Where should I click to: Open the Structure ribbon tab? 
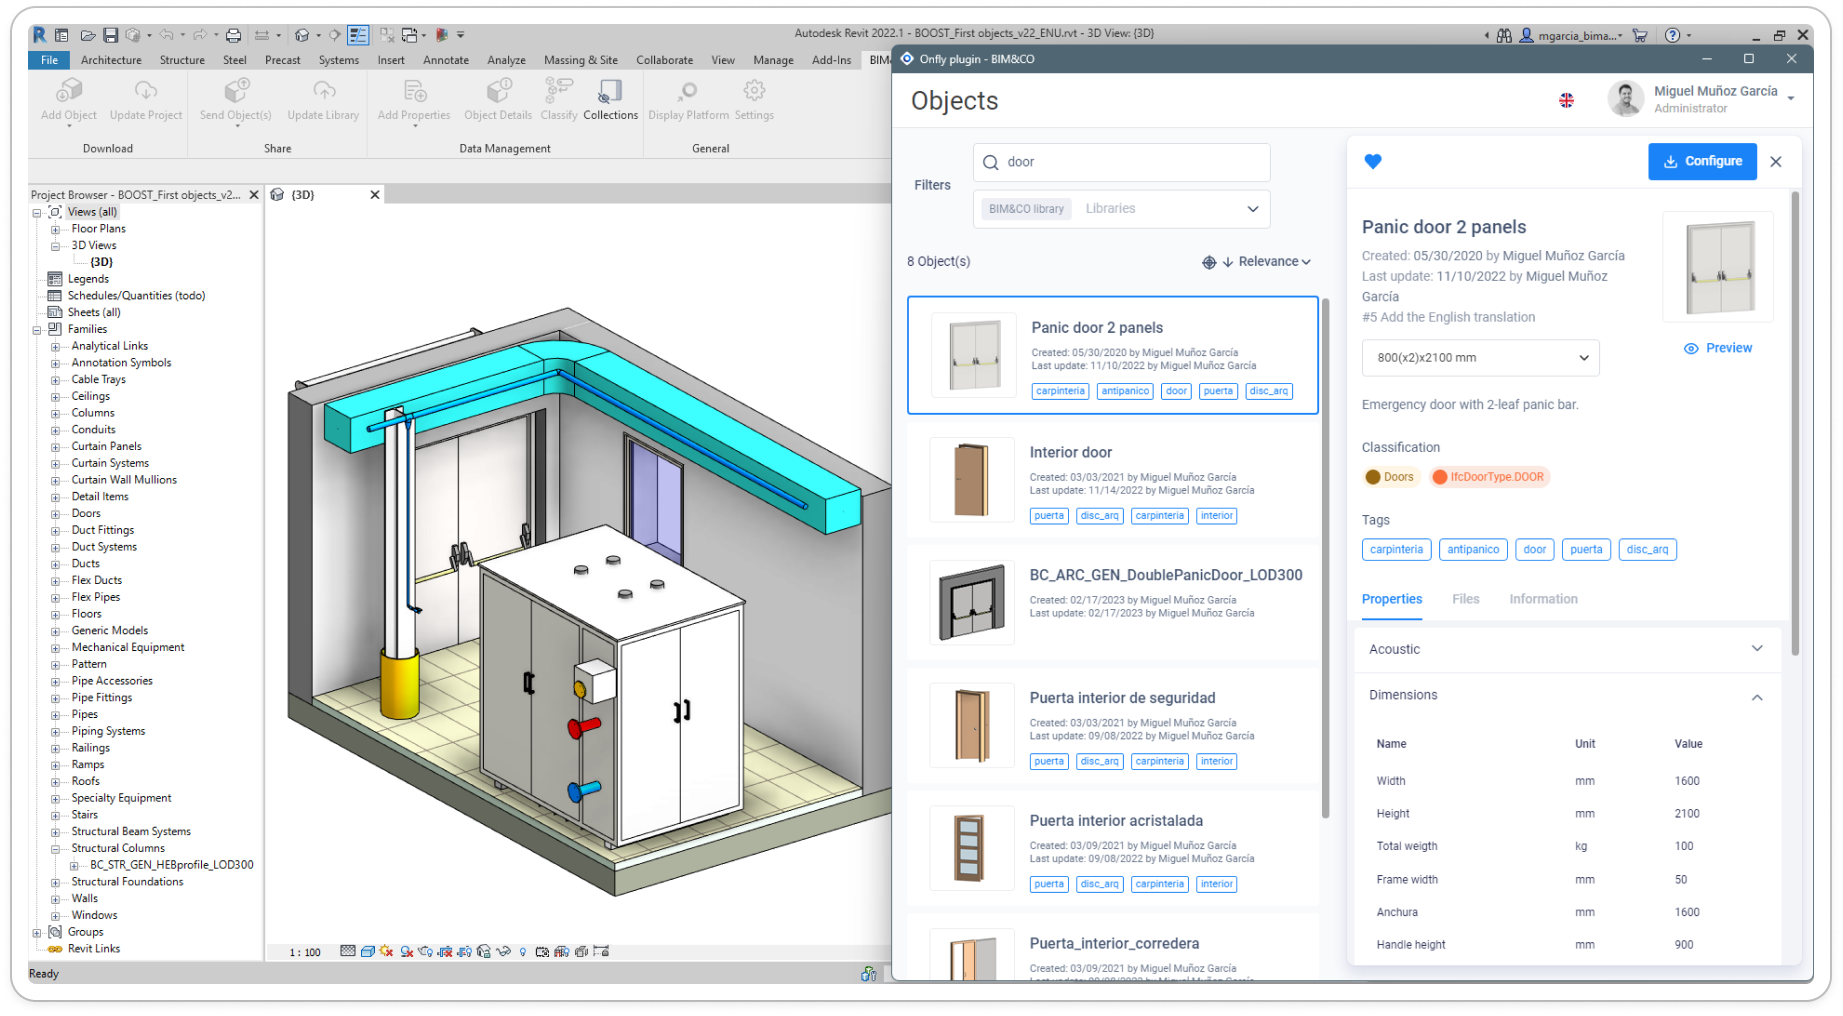(182, 60)
